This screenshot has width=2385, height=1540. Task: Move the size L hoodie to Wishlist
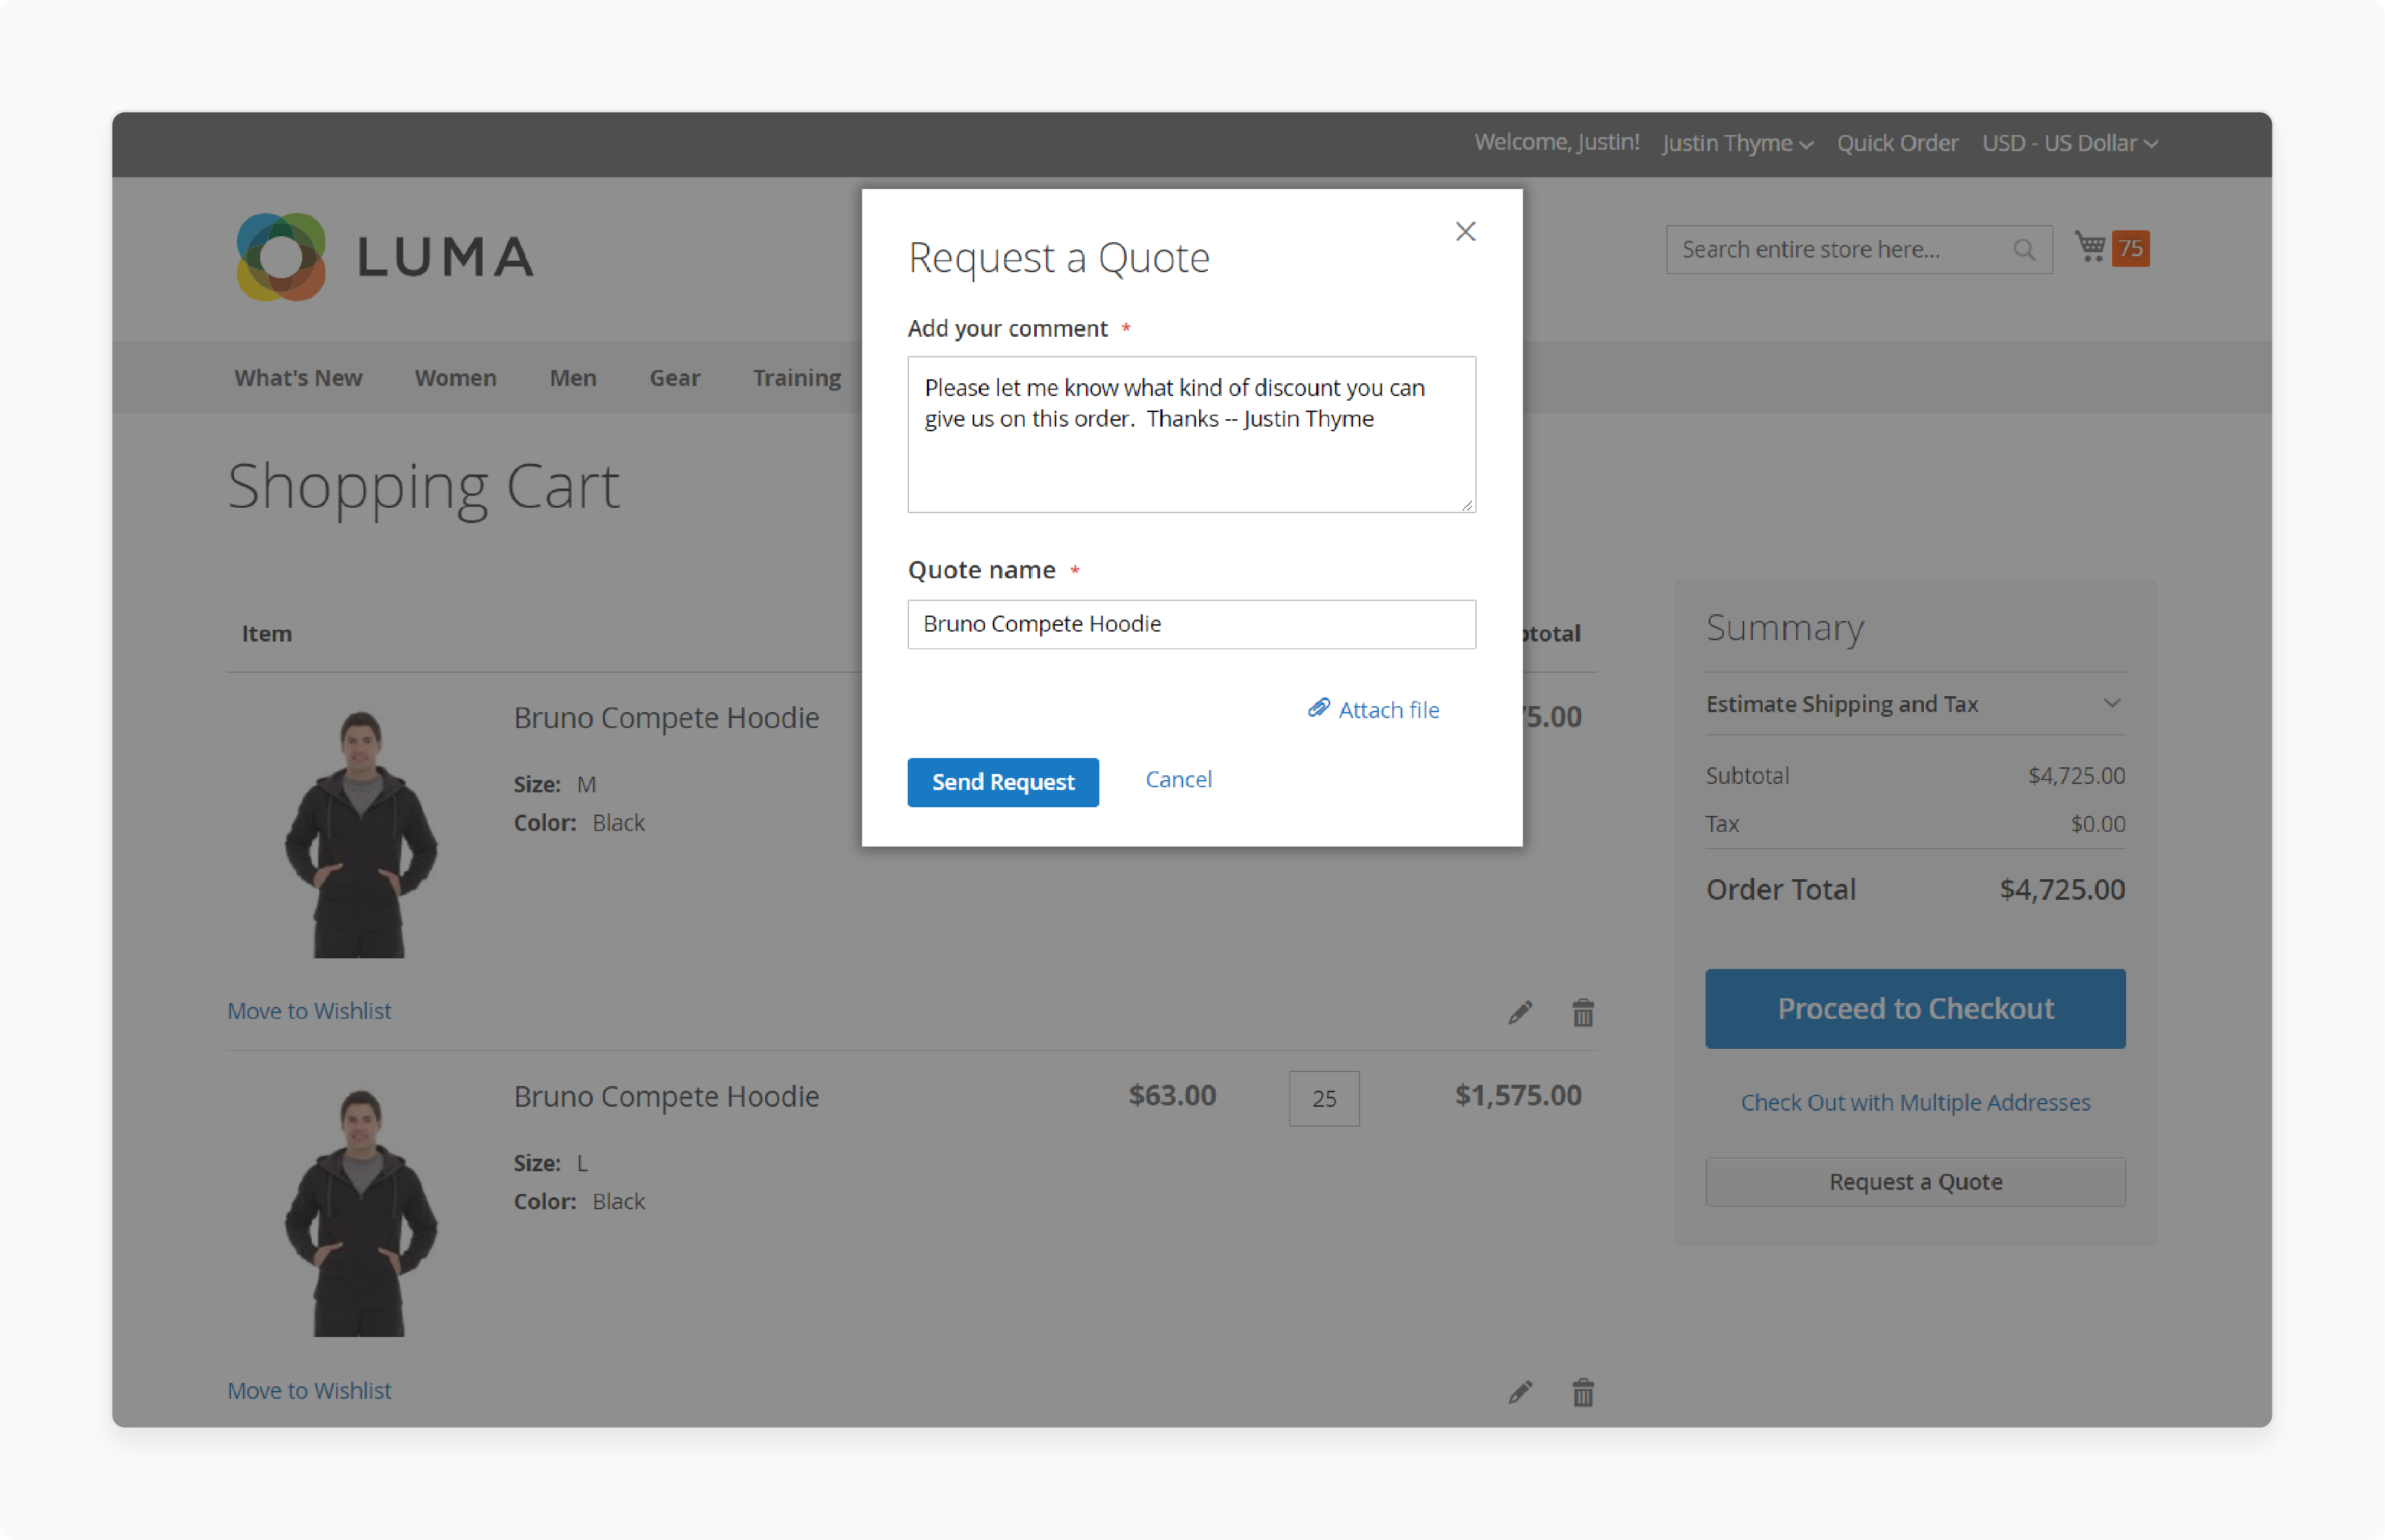click(x=309, y=1390)
